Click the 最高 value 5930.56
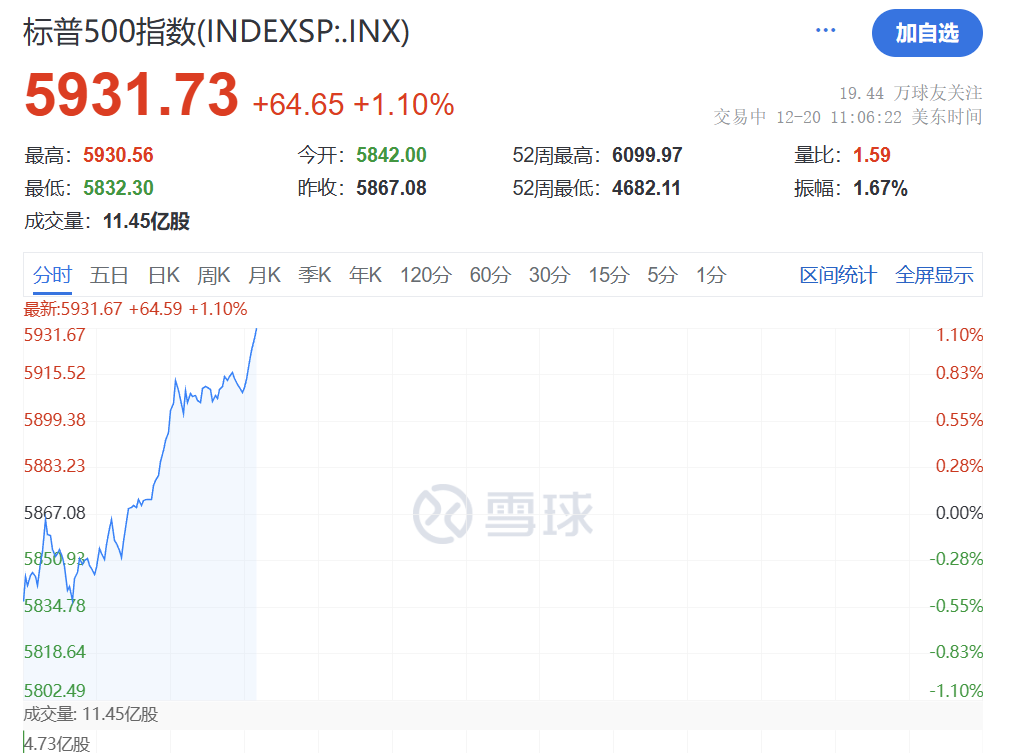This screenshot has height=753, width=1012. point(118,155)
